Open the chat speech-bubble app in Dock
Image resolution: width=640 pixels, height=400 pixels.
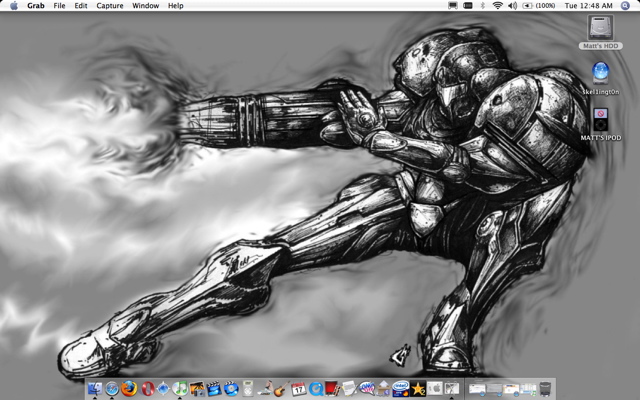[x=367, y=388]
